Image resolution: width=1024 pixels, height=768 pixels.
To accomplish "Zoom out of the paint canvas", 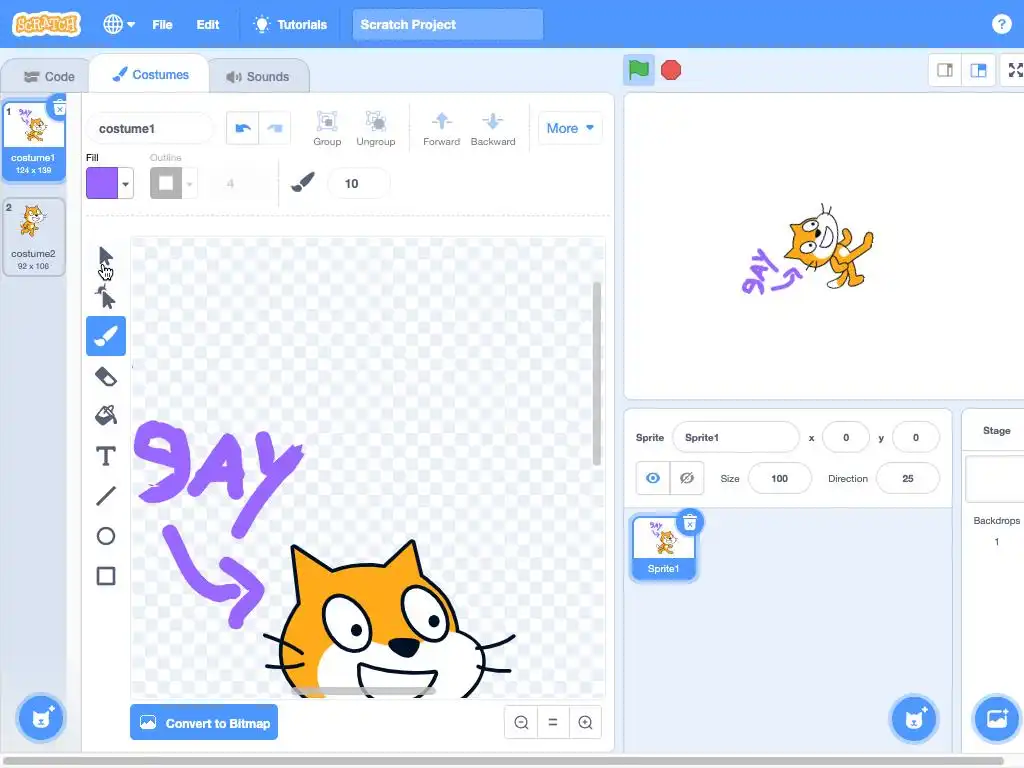I will click(521, 722).
